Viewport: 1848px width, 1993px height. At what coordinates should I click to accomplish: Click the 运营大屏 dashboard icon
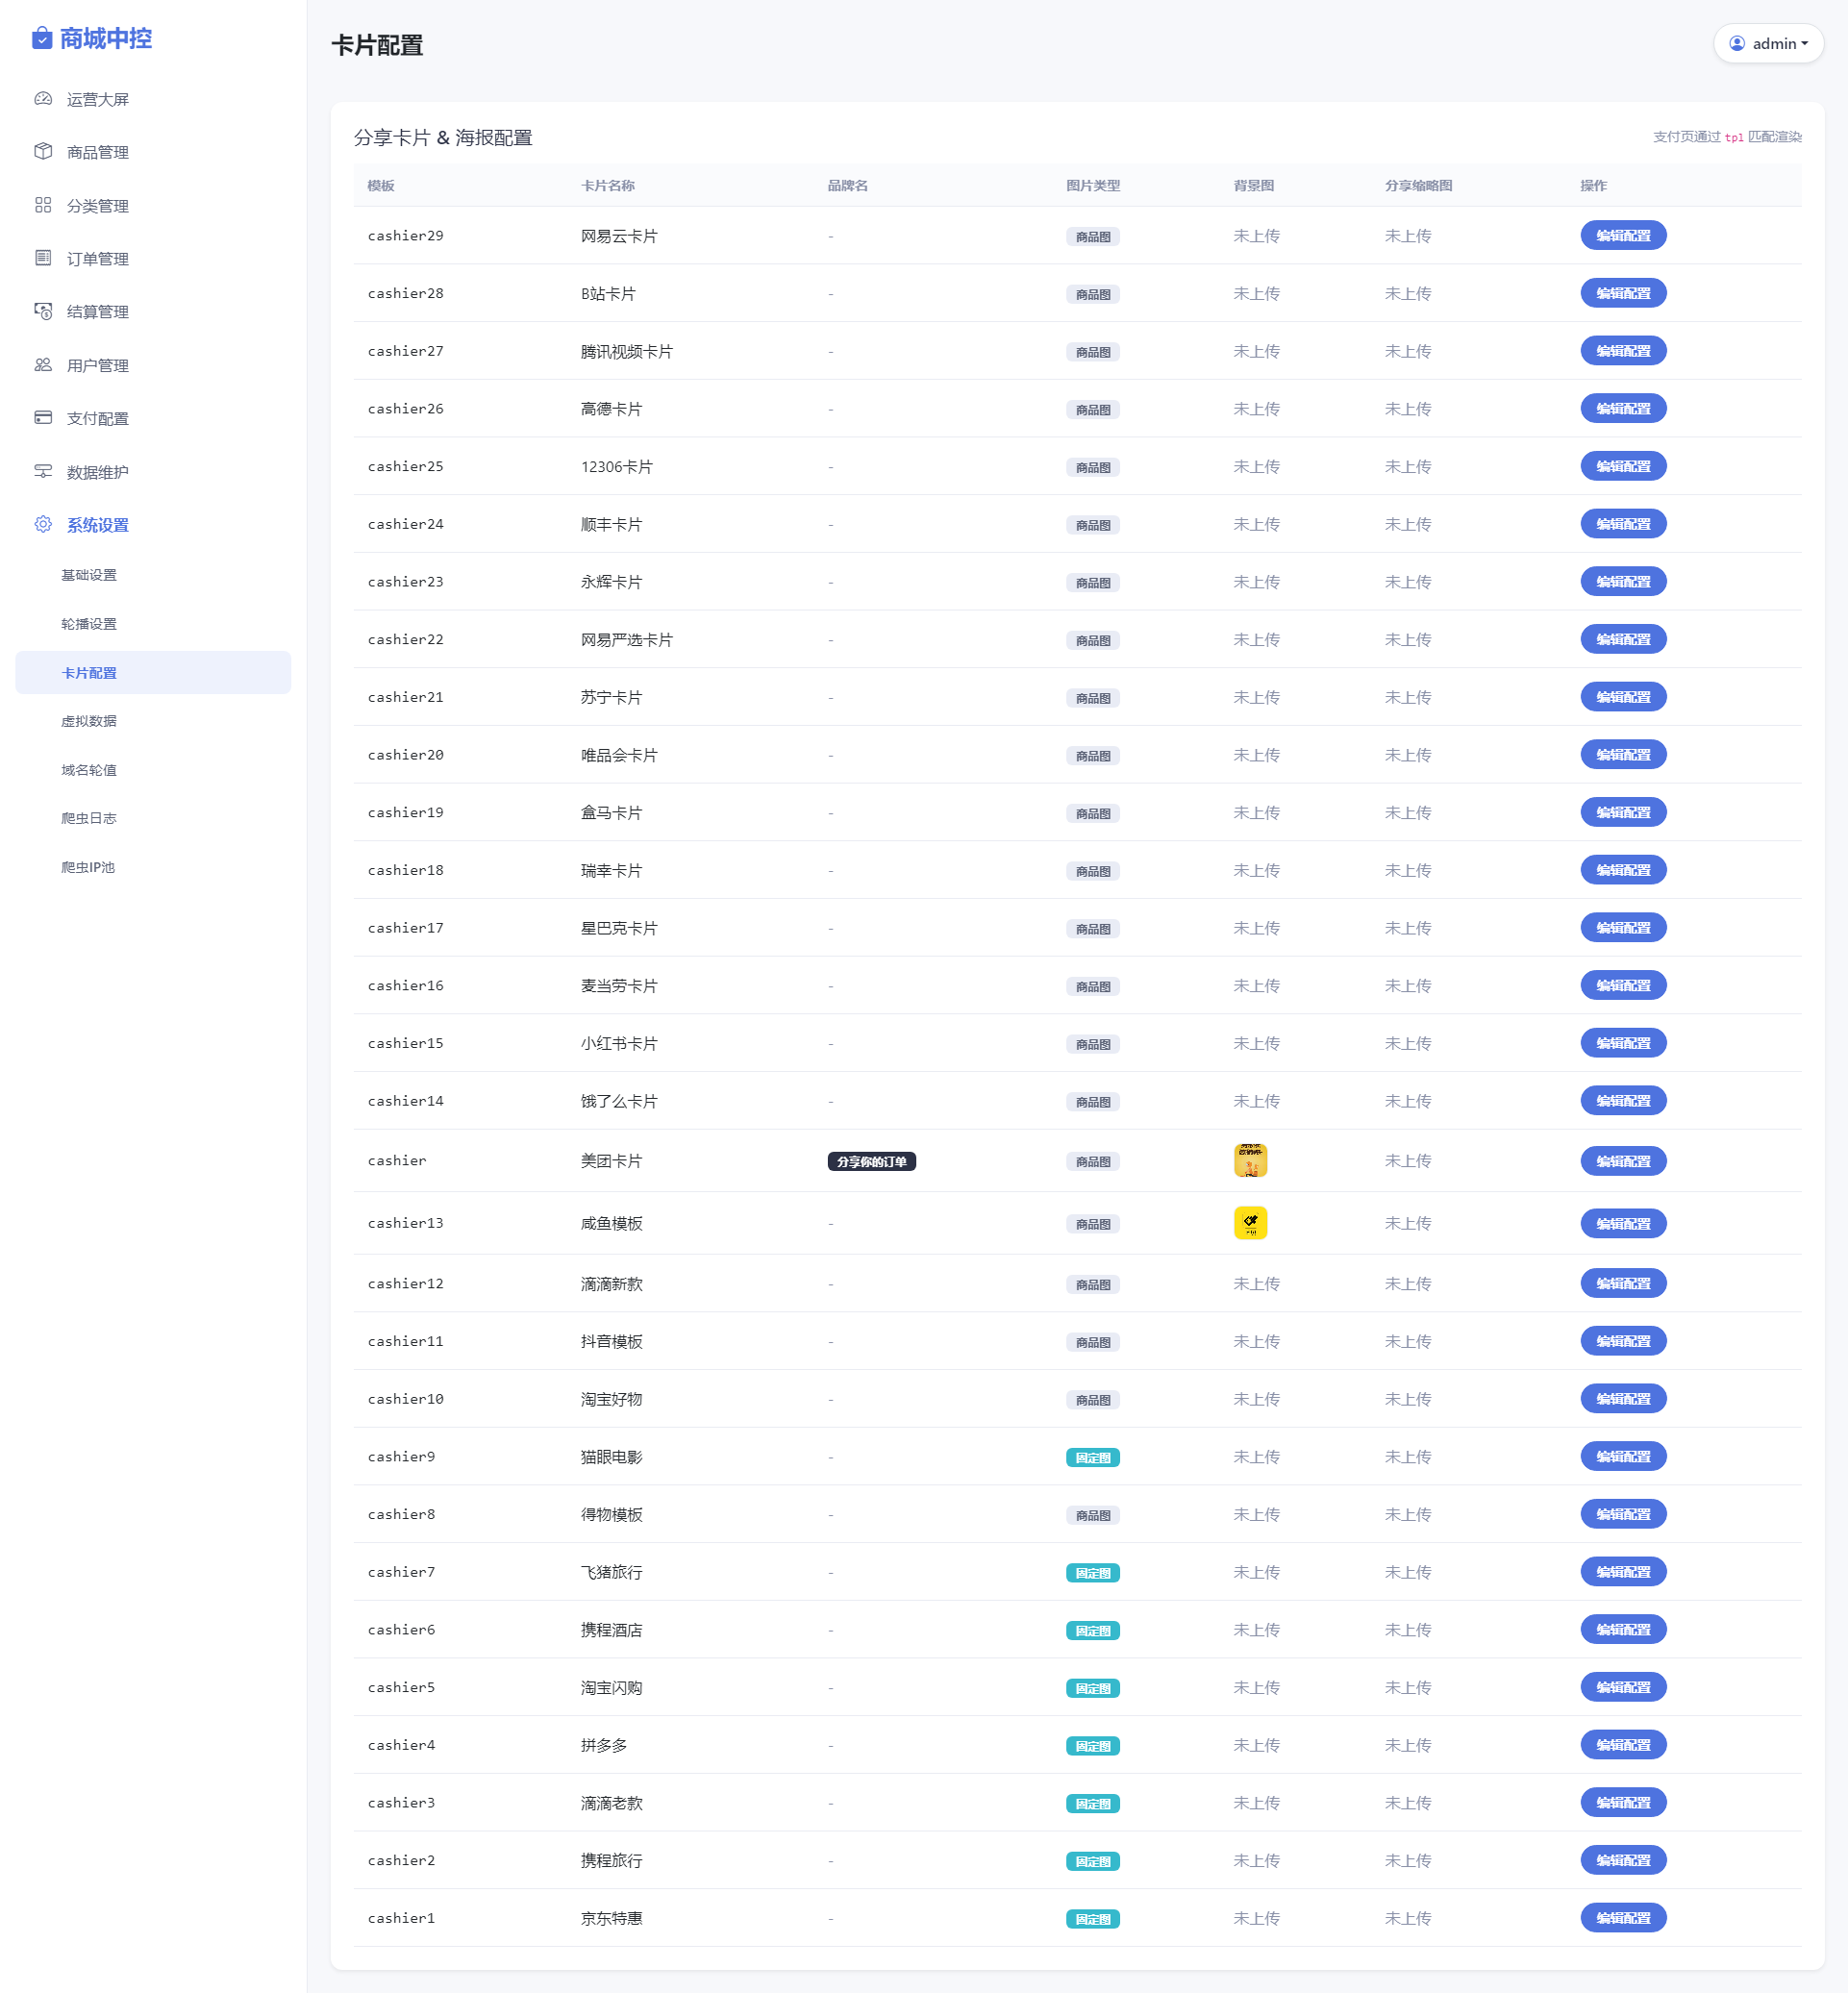[43, 99]
